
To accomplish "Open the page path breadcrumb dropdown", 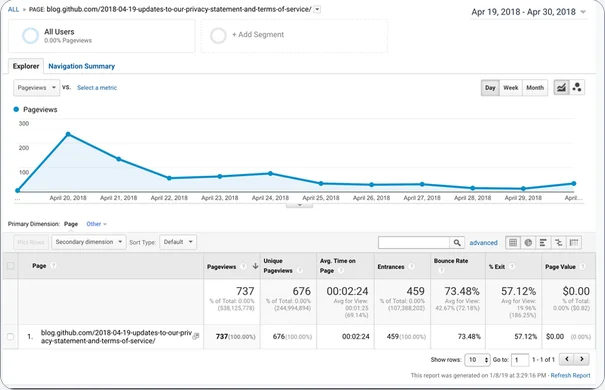I will click(317, 9).
